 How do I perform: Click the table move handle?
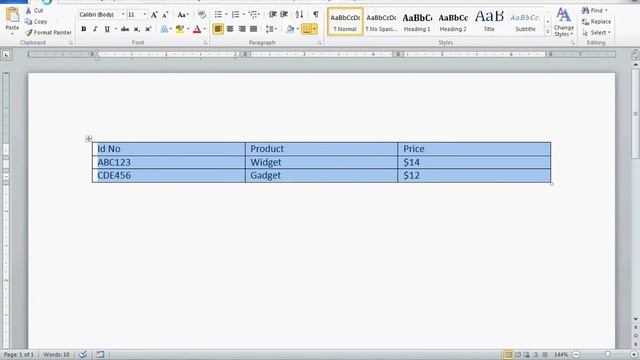tap(89, 139)
